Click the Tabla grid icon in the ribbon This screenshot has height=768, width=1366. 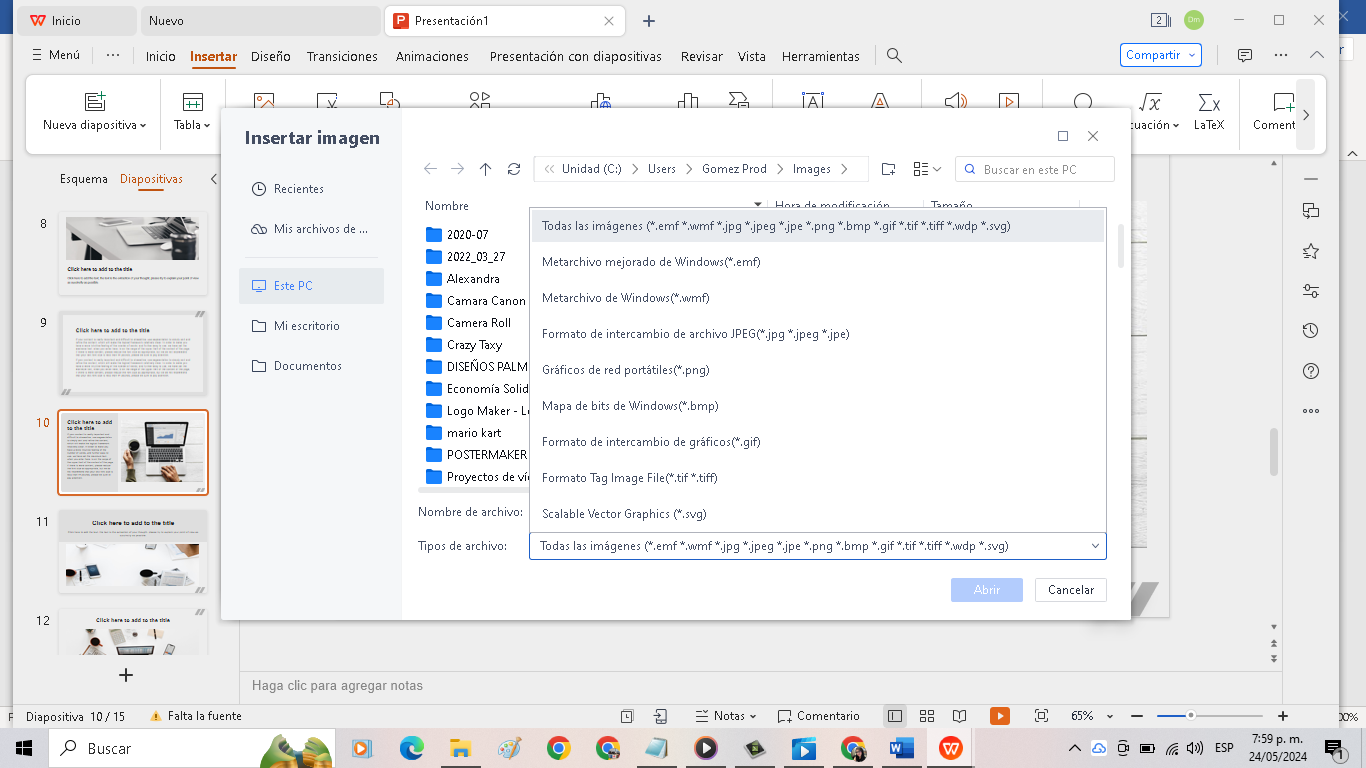pyautogui.click(x=192, y=101)
